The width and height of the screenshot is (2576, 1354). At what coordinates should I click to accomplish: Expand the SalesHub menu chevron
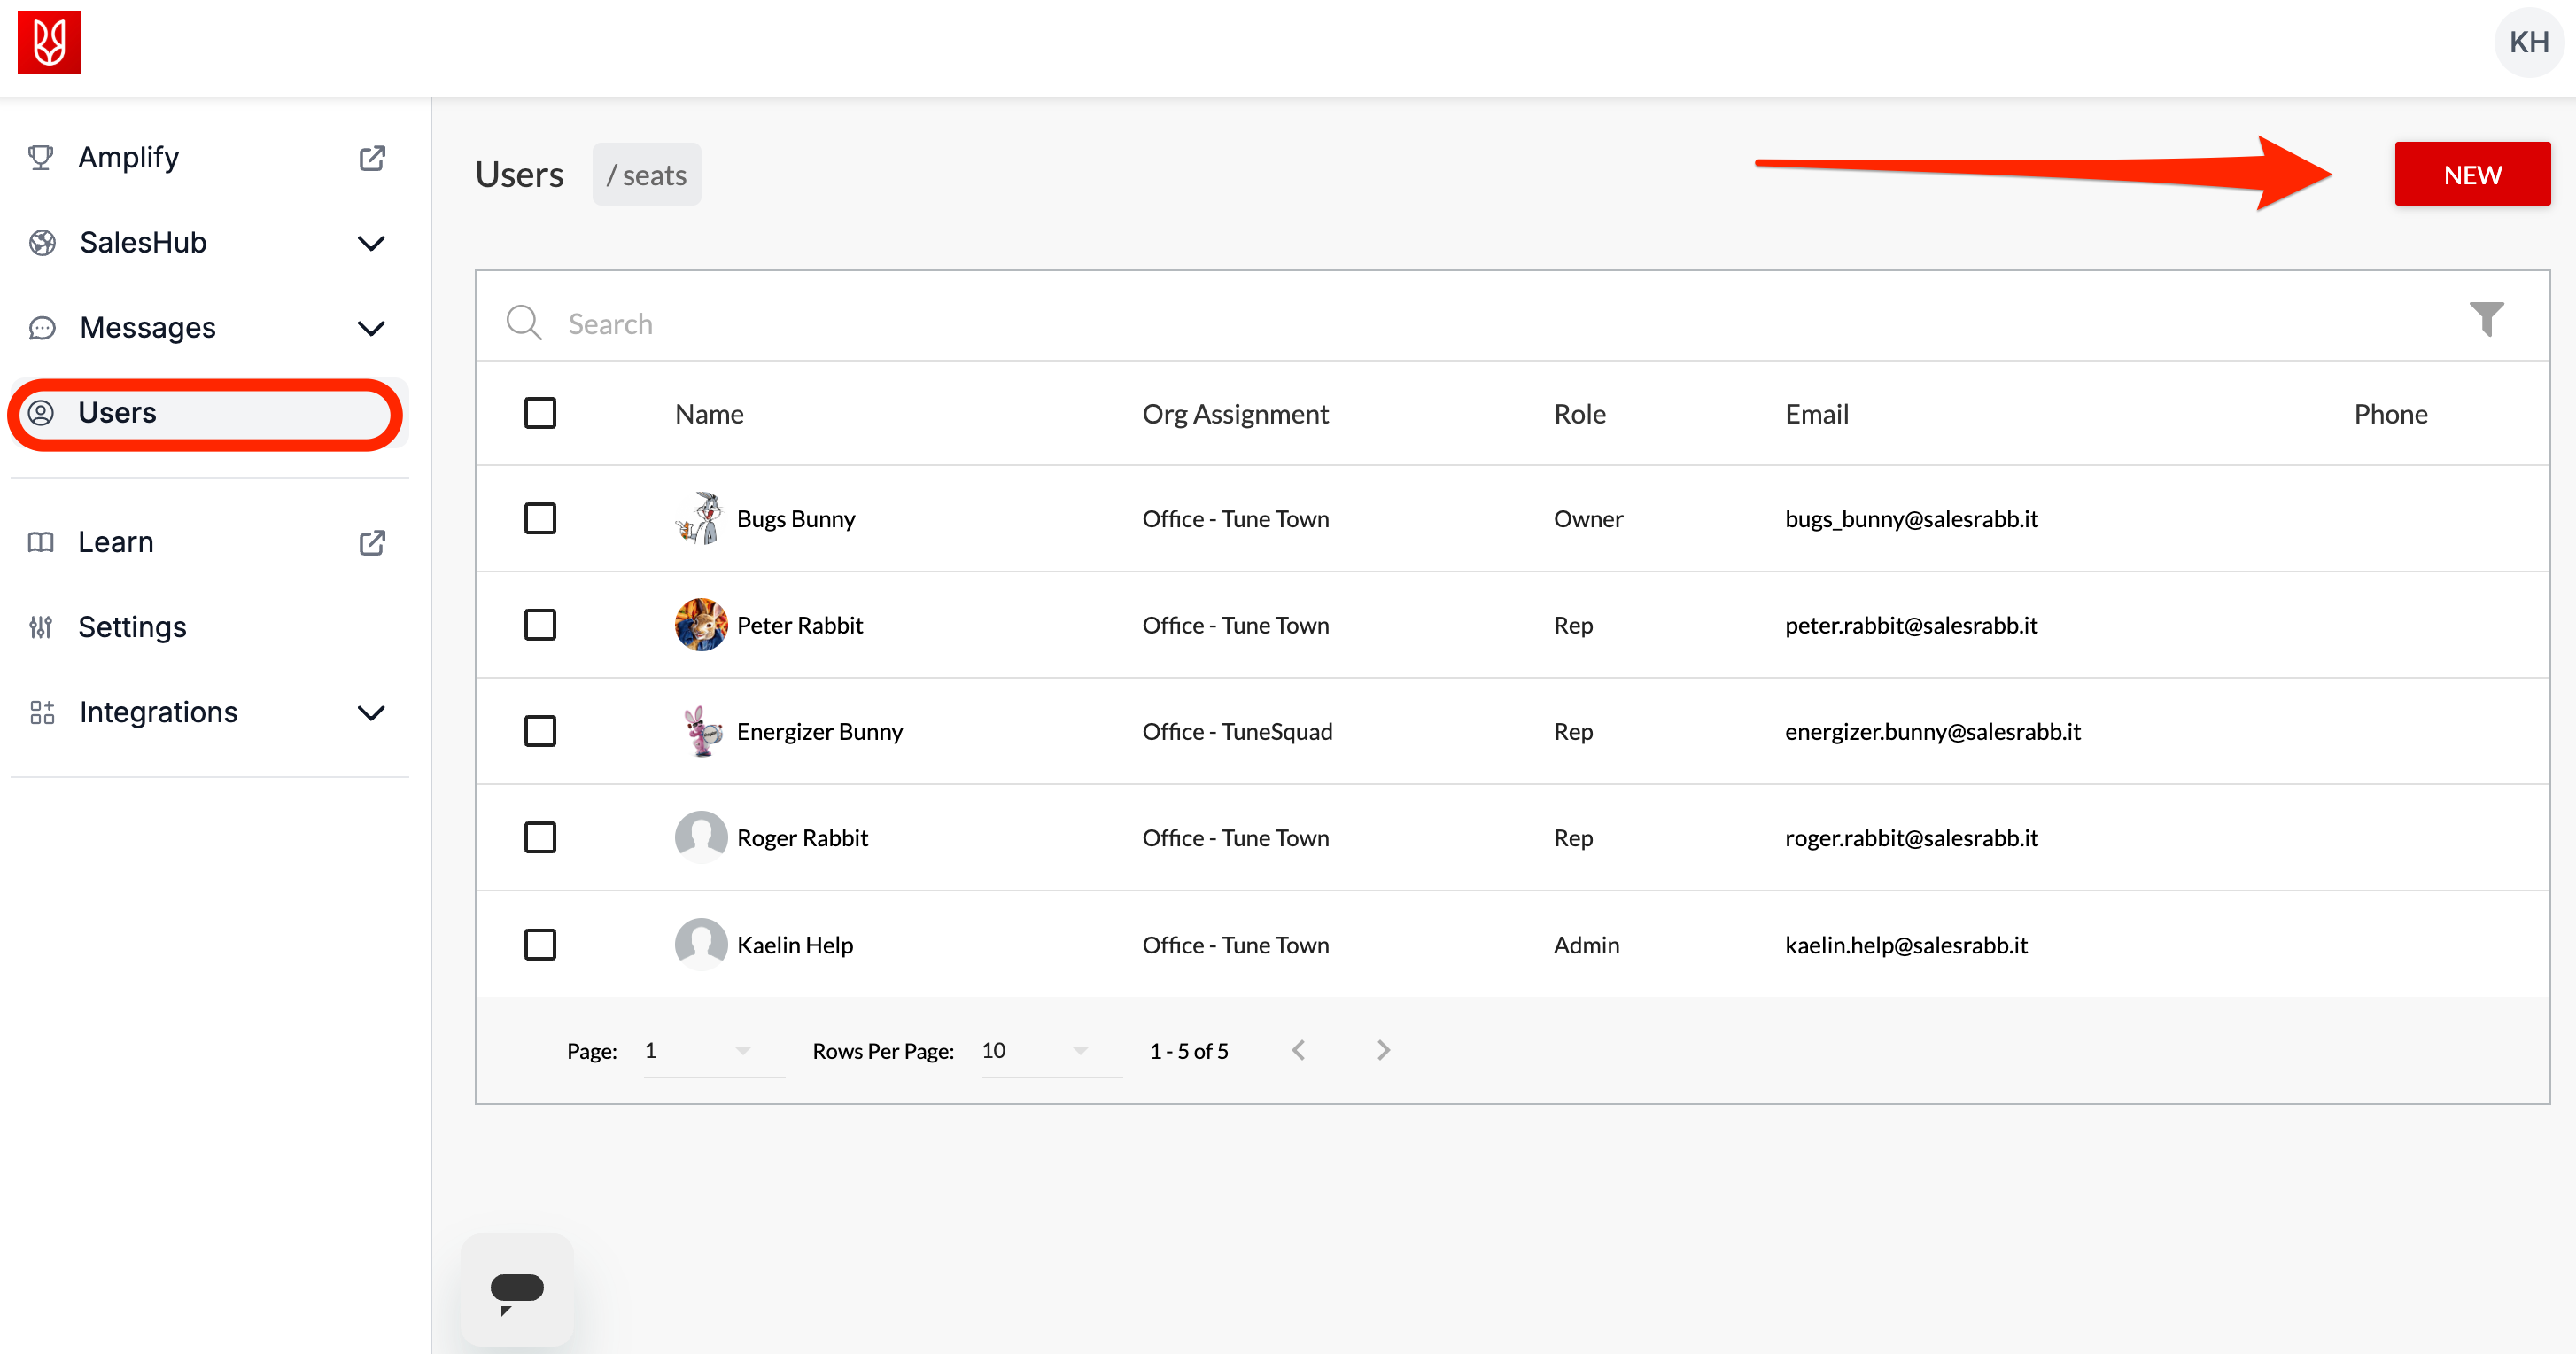(x=371, y=243)
